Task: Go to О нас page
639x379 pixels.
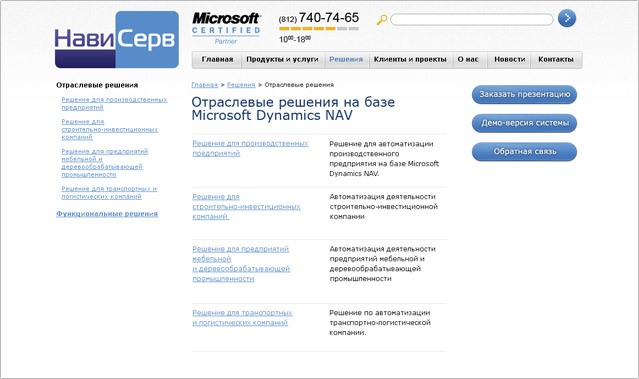Action: pos(468,59)
